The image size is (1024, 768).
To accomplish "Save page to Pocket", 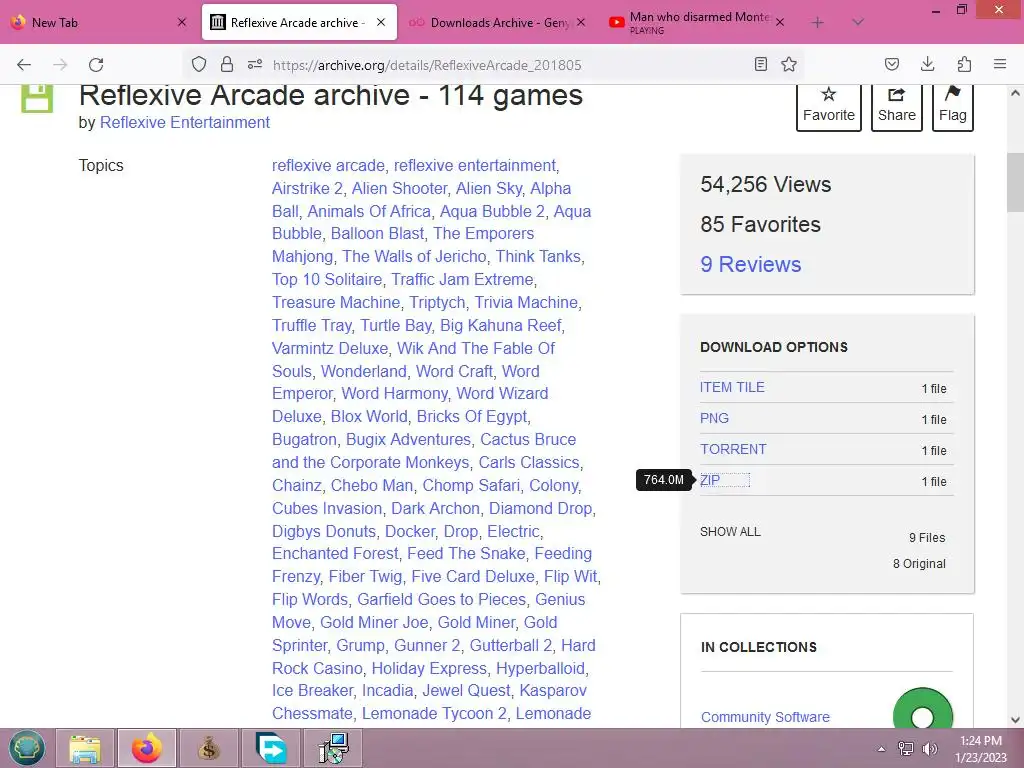I will click(891, 64).
